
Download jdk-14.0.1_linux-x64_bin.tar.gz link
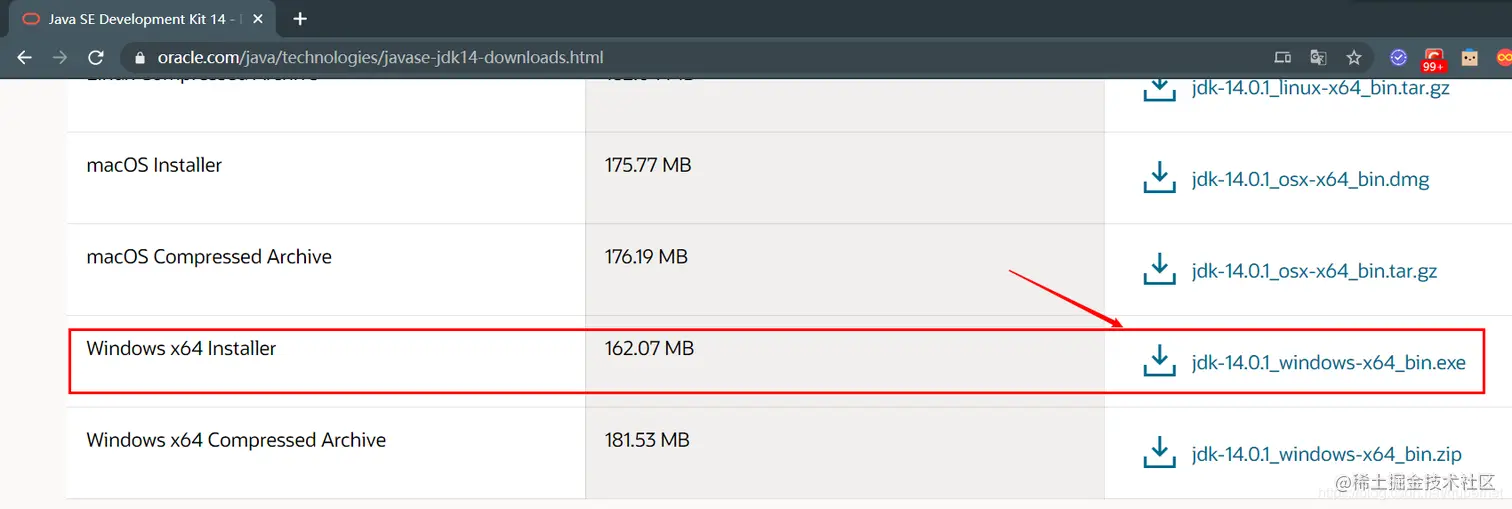[x=1320, y=88]
